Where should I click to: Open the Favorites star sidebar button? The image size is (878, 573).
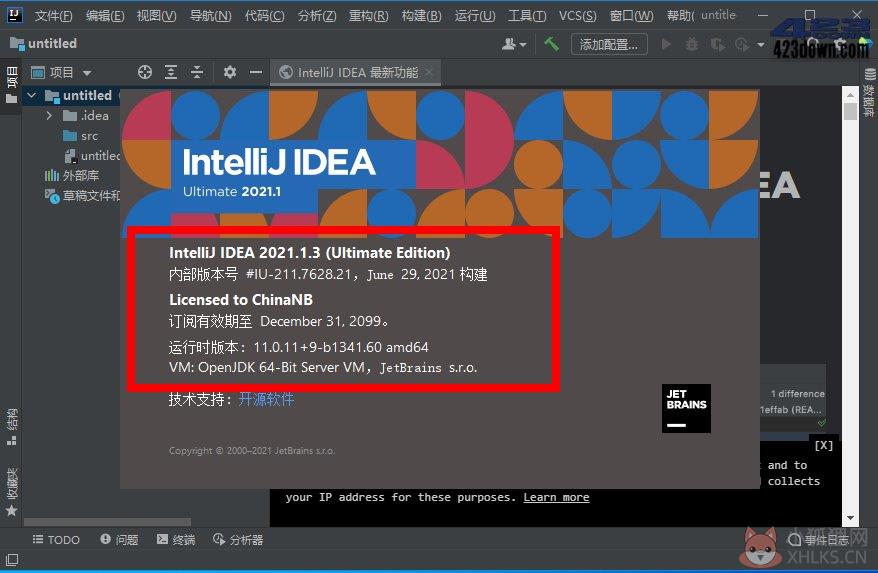(11, 491)
